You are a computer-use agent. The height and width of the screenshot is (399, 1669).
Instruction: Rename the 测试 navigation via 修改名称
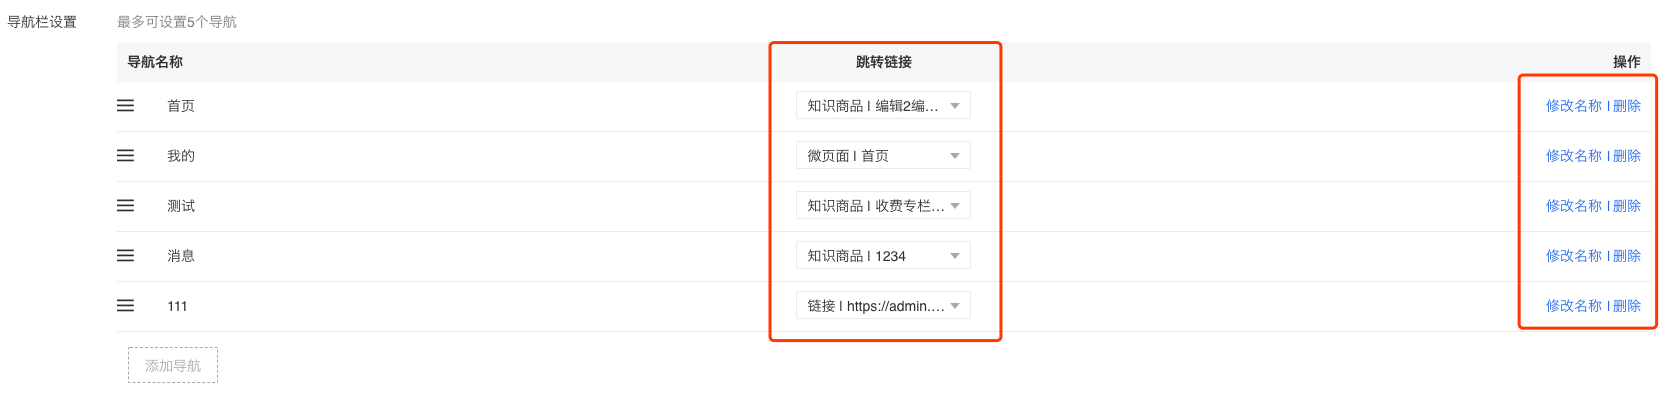click(x=1573, y=205)
